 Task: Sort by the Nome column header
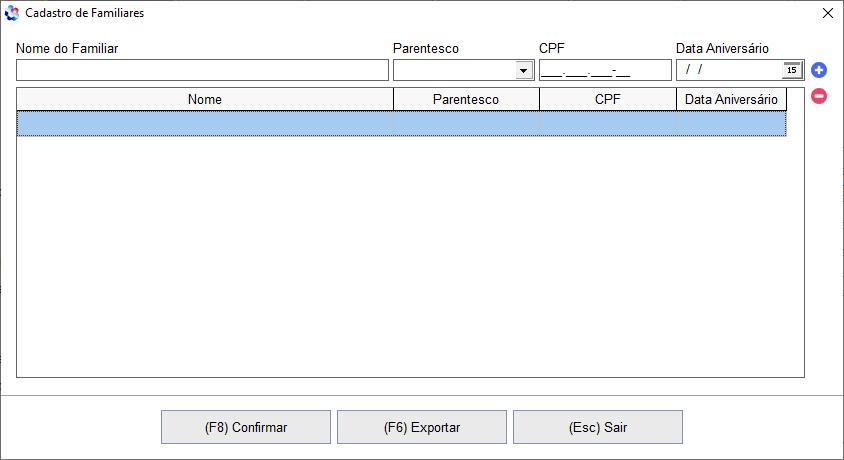tap(205, 100)
